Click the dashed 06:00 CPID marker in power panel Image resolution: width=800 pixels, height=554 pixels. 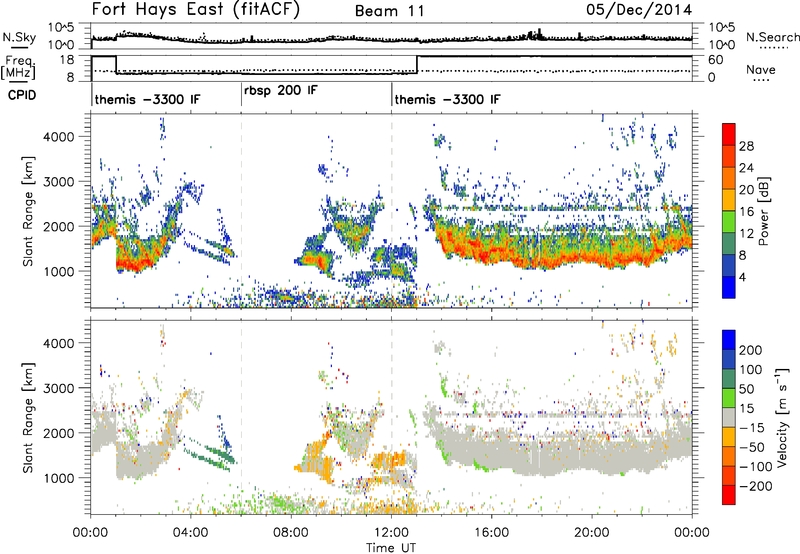click(x=241, y=211)
